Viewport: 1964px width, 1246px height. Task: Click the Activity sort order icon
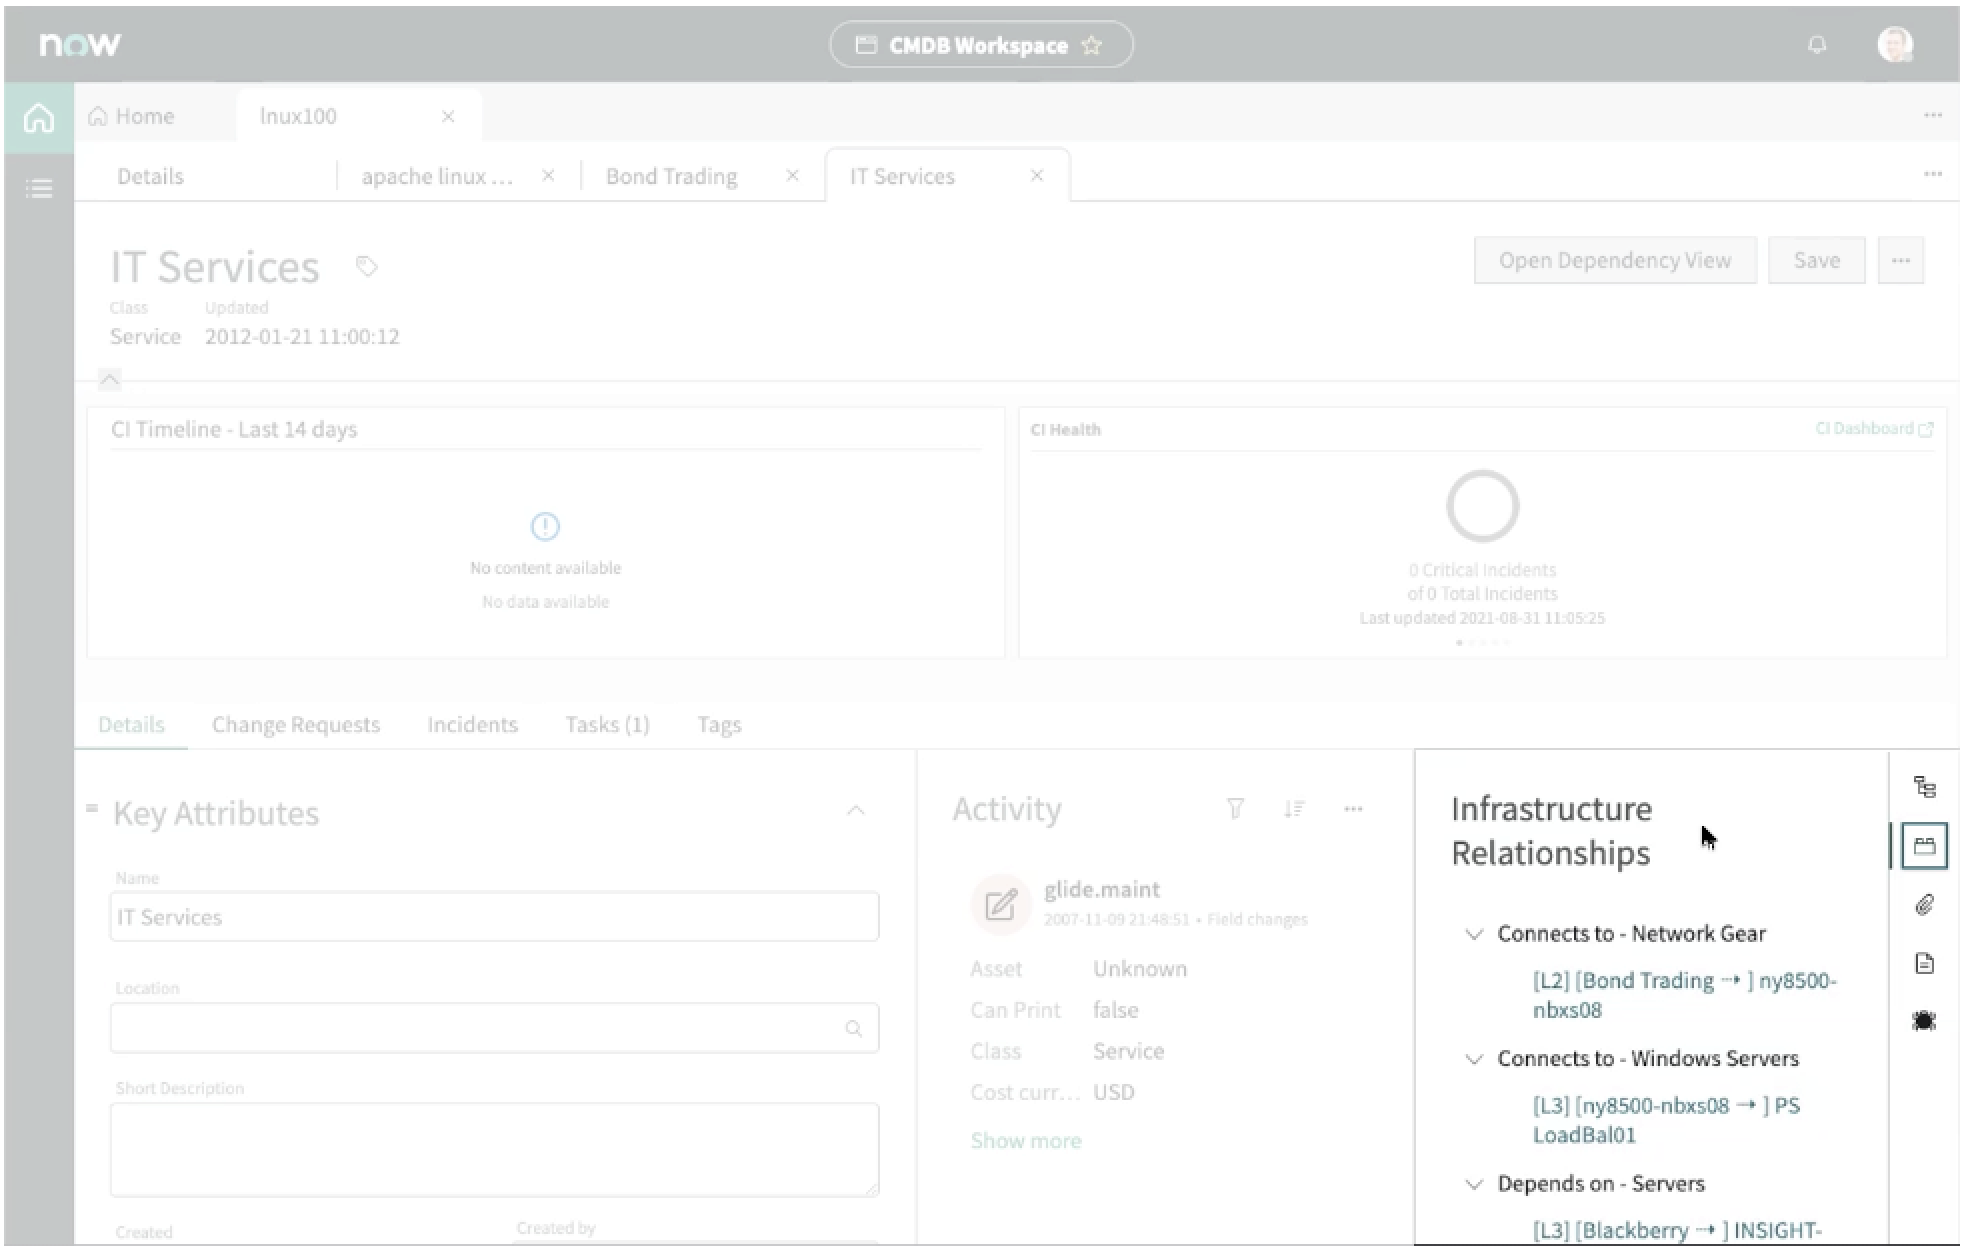point(1294,809)
